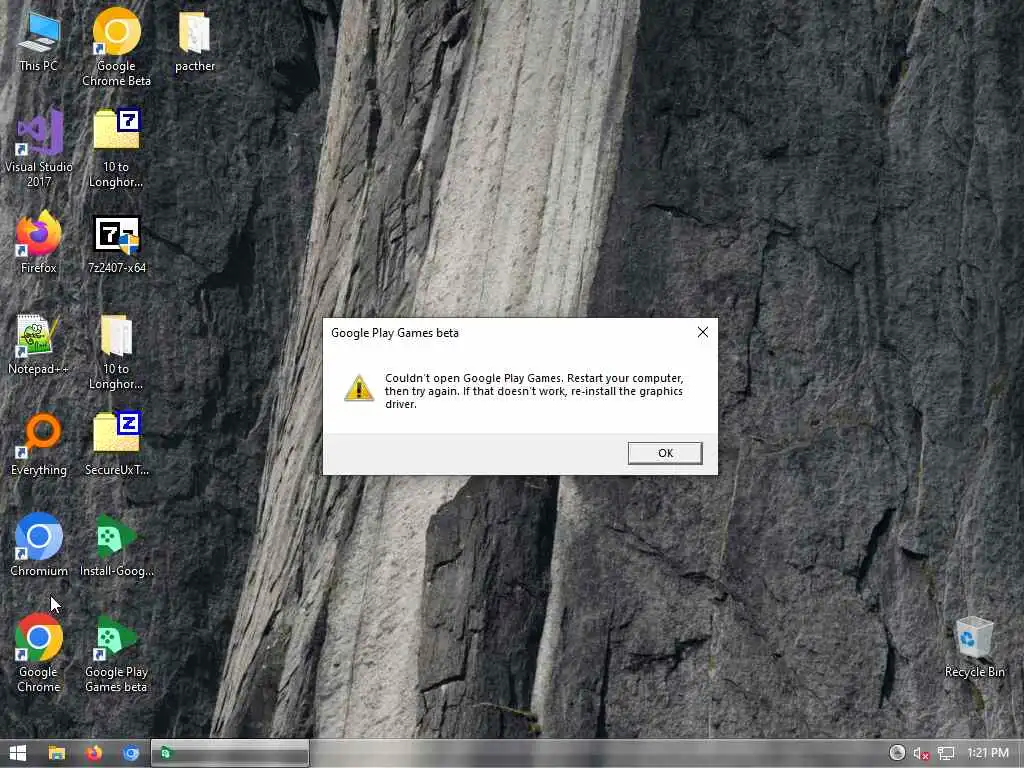Select the Visual Studio 2017 shortcut

[x=39, y=148]
